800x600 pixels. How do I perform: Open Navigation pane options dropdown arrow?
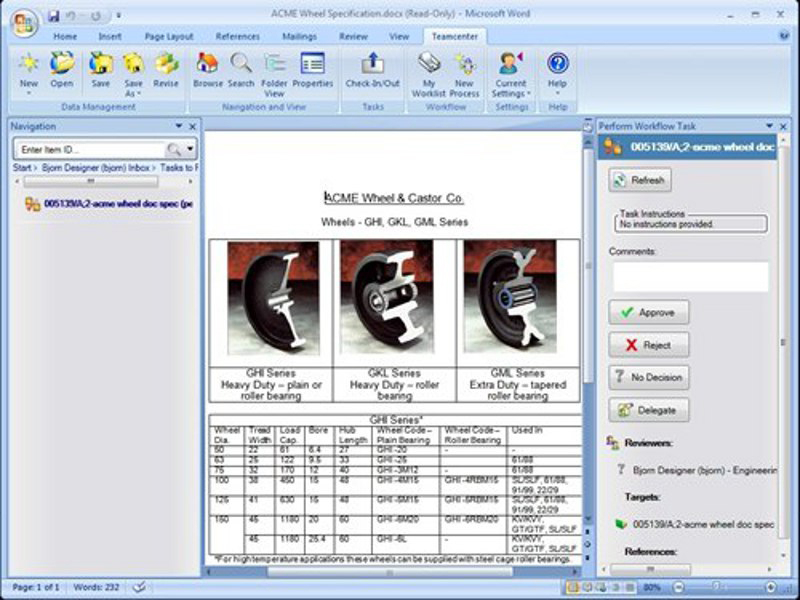pyautogui.click(x=179, y=126)
